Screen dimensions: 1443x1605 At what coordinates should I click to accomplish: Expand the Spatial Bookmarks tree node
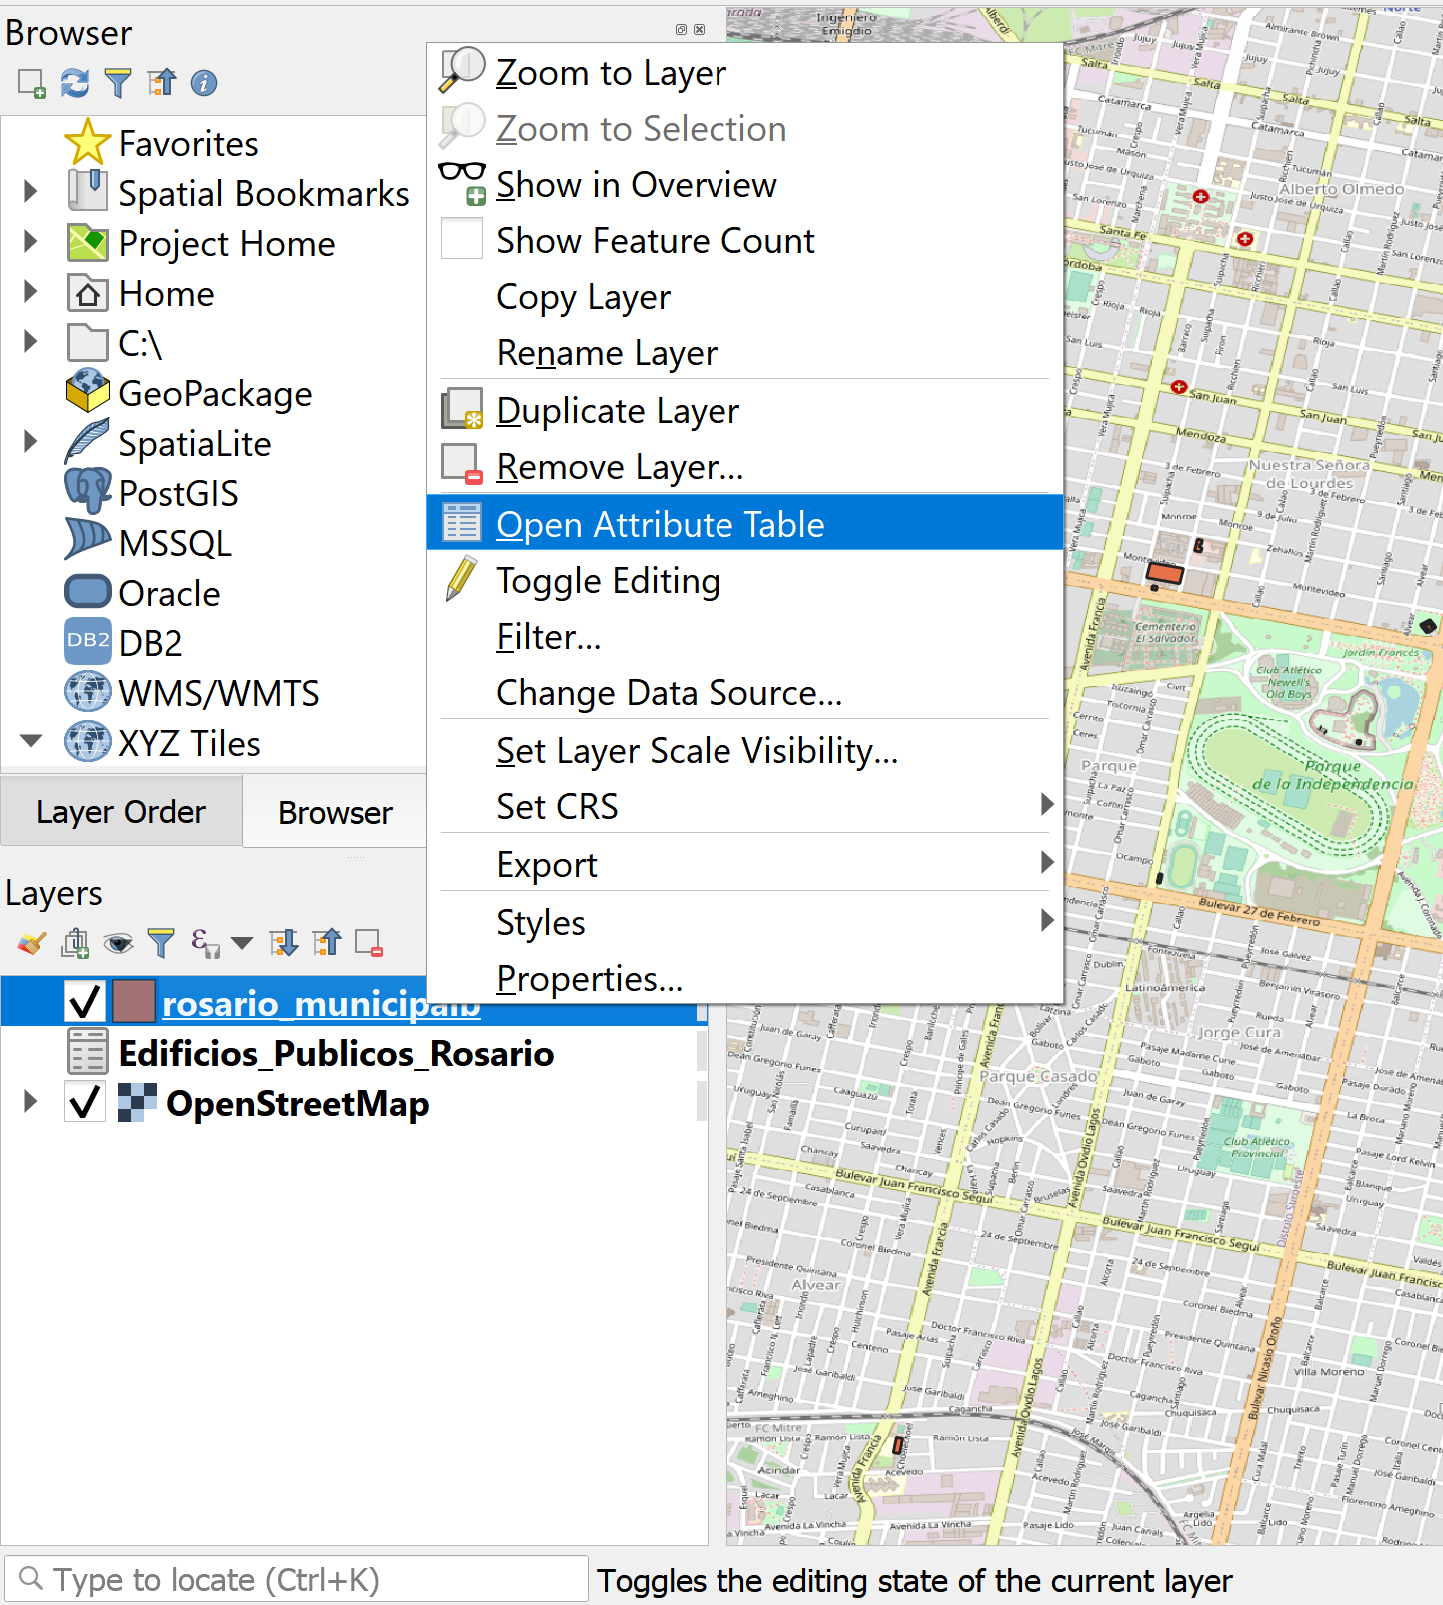click(x=31, y=192)
